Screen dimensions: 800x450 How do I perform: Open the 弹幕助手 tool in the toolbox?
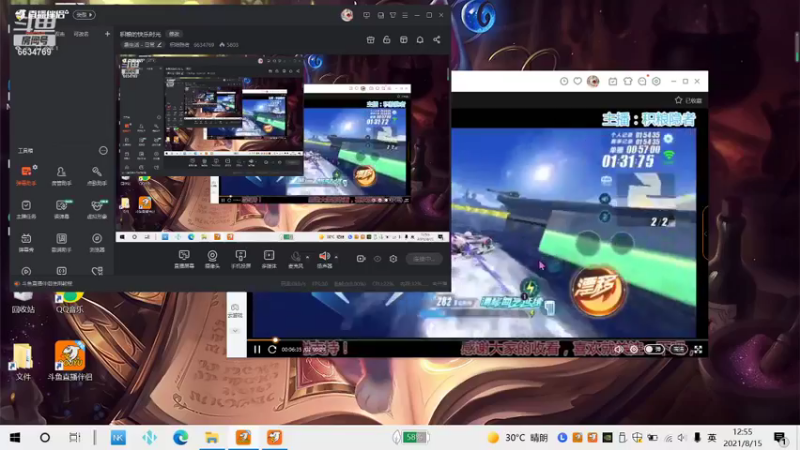(26, 176)
